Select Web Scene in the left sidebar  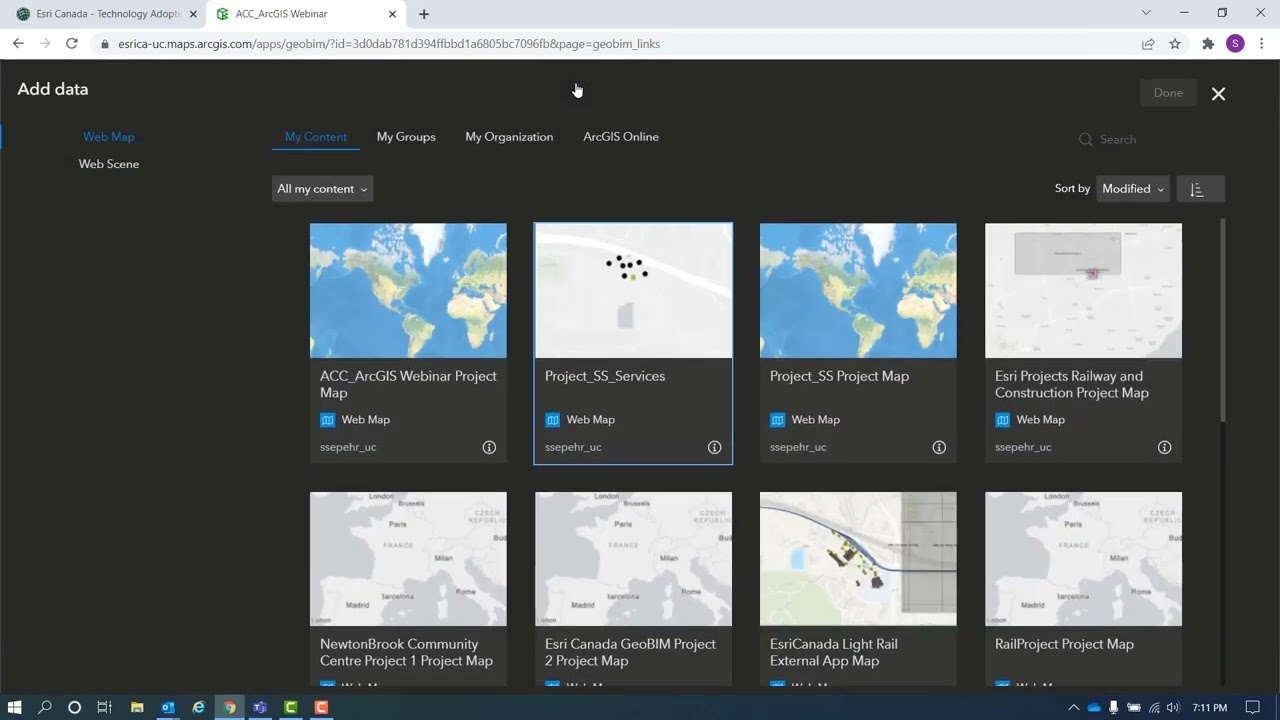[109, 164]
